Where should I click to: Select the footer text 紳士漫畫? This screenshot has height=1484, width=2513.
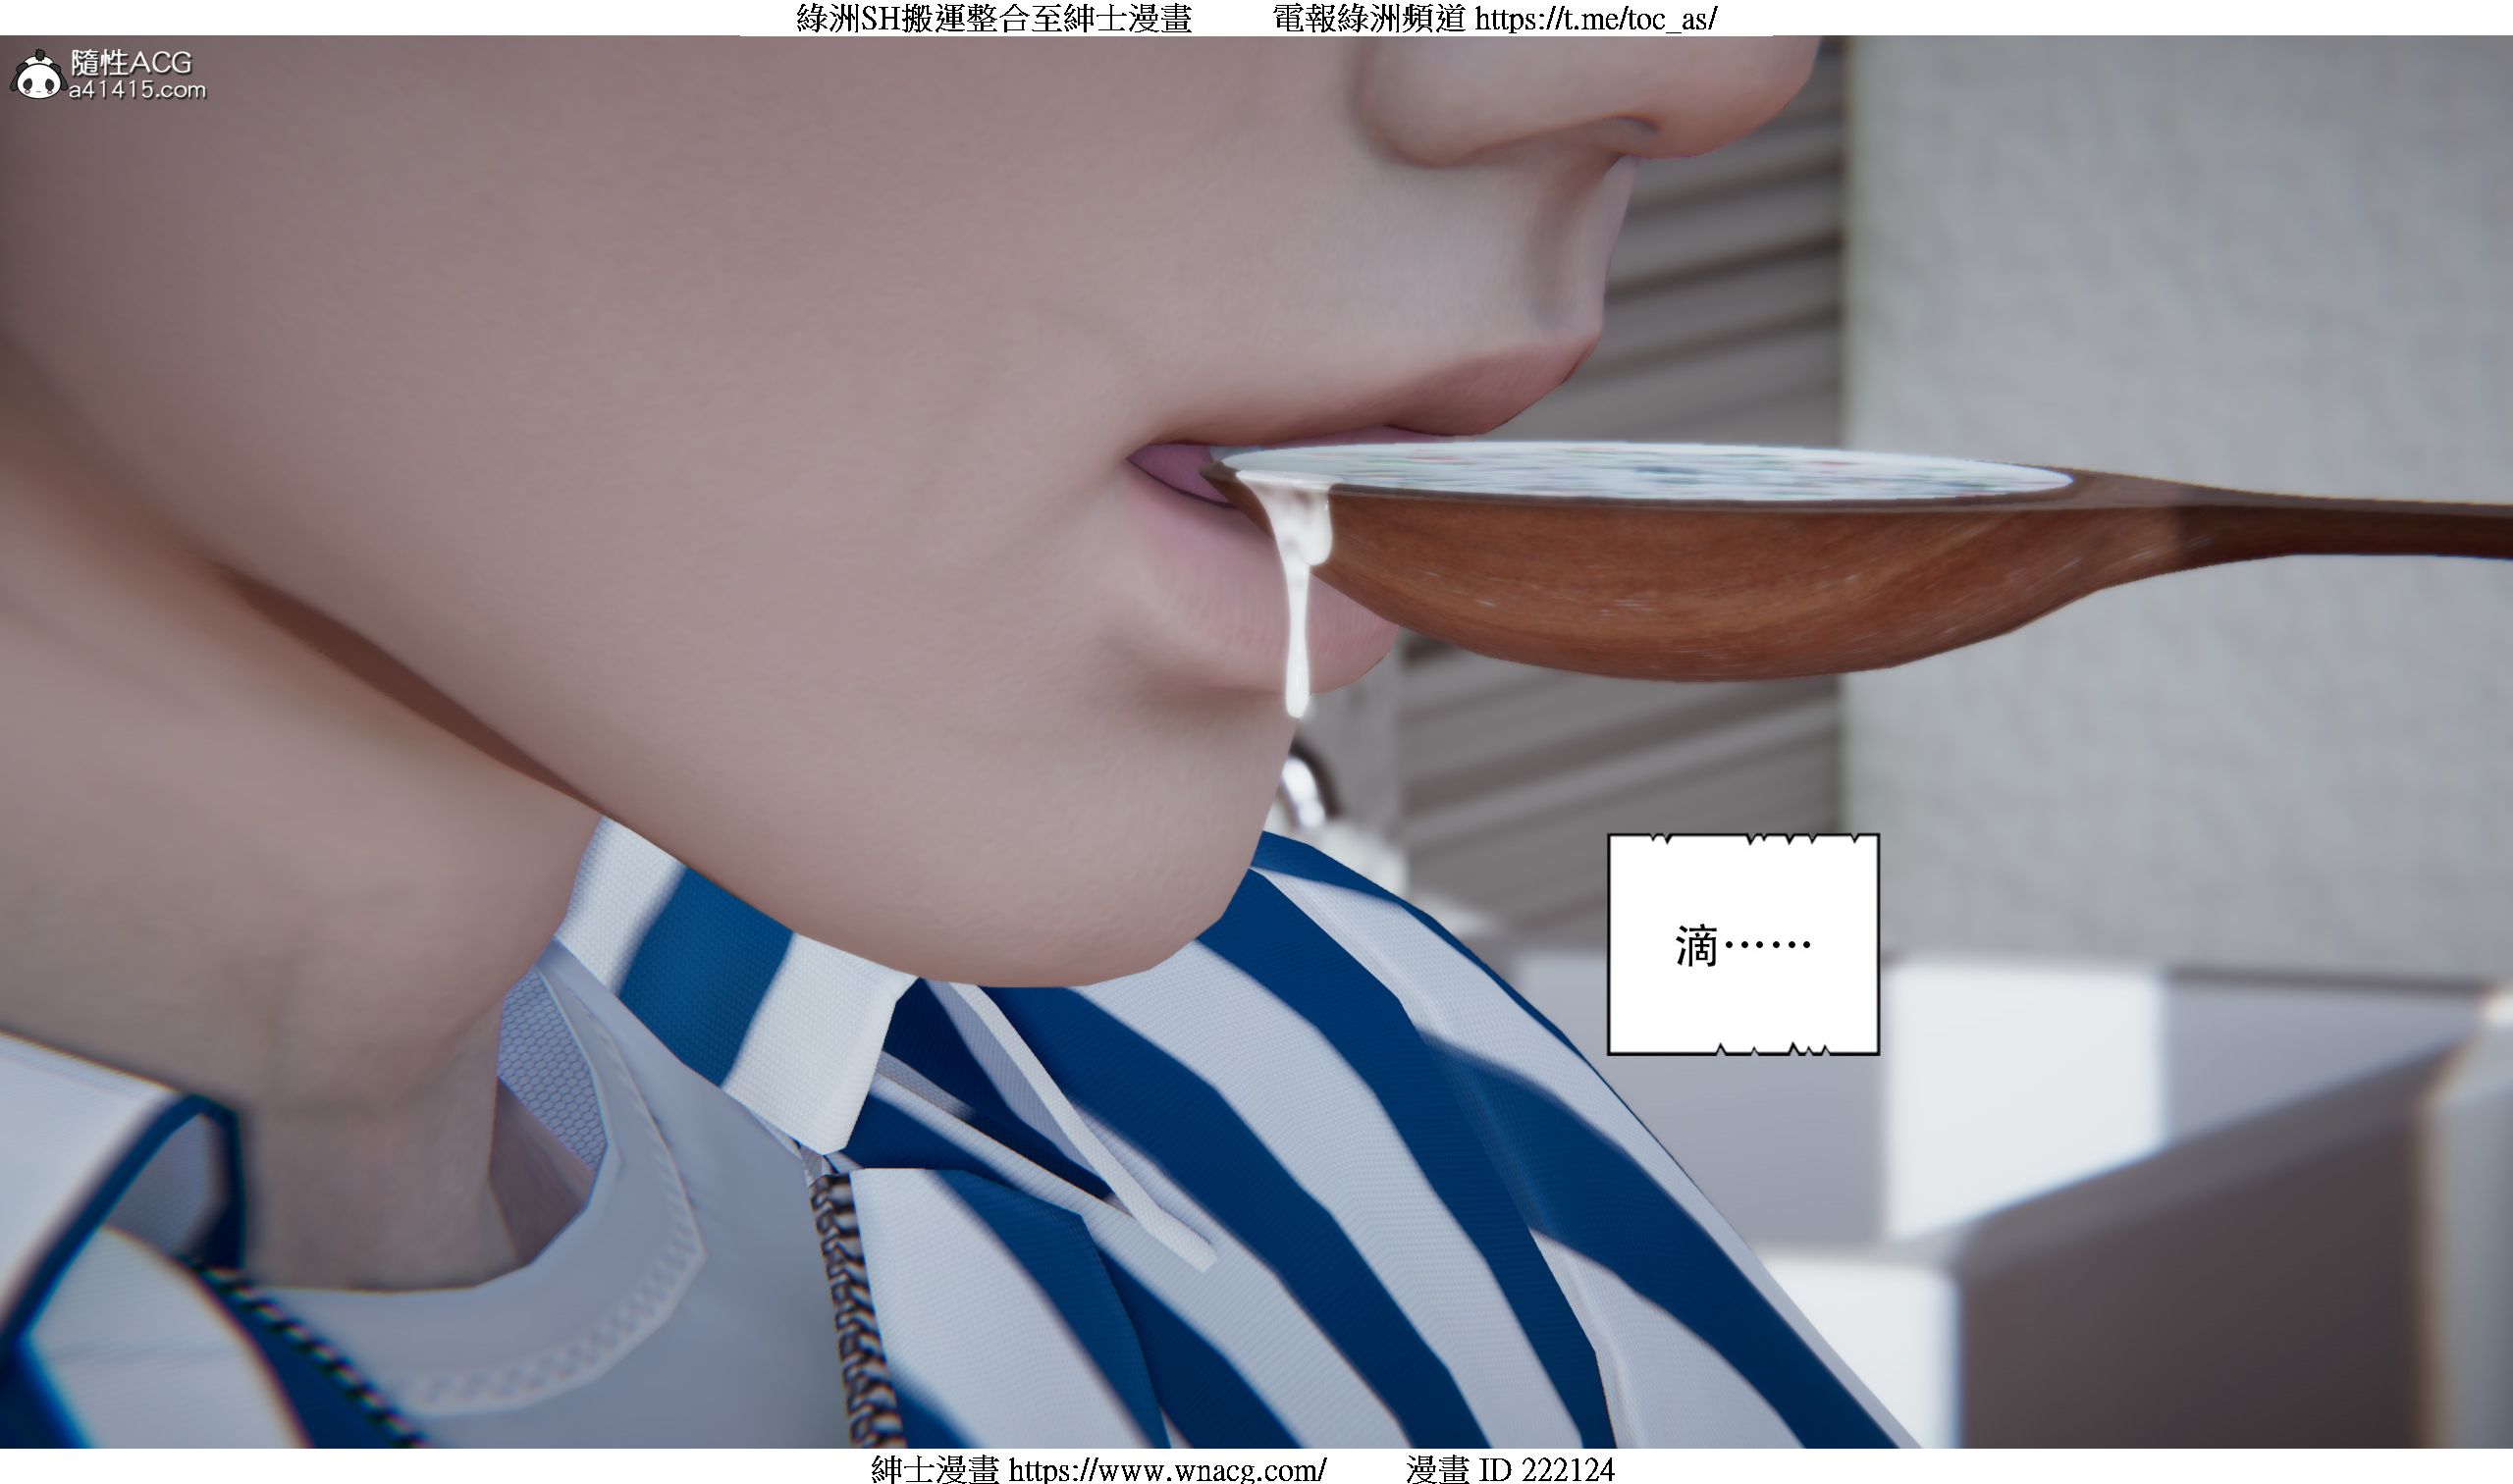(935, 1469)
